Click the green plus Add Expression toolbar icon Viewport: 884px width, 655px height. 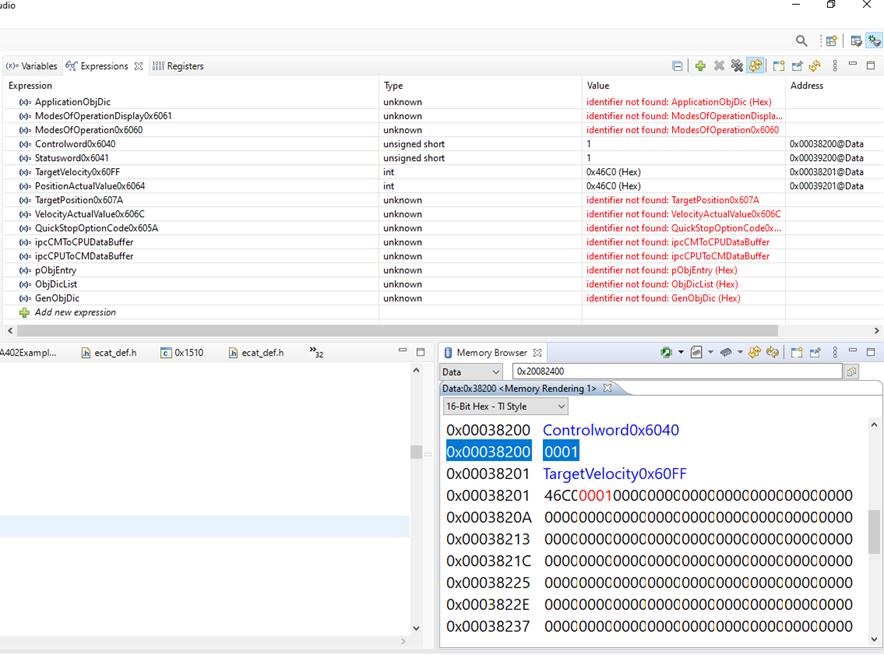(x=700, y=66)
